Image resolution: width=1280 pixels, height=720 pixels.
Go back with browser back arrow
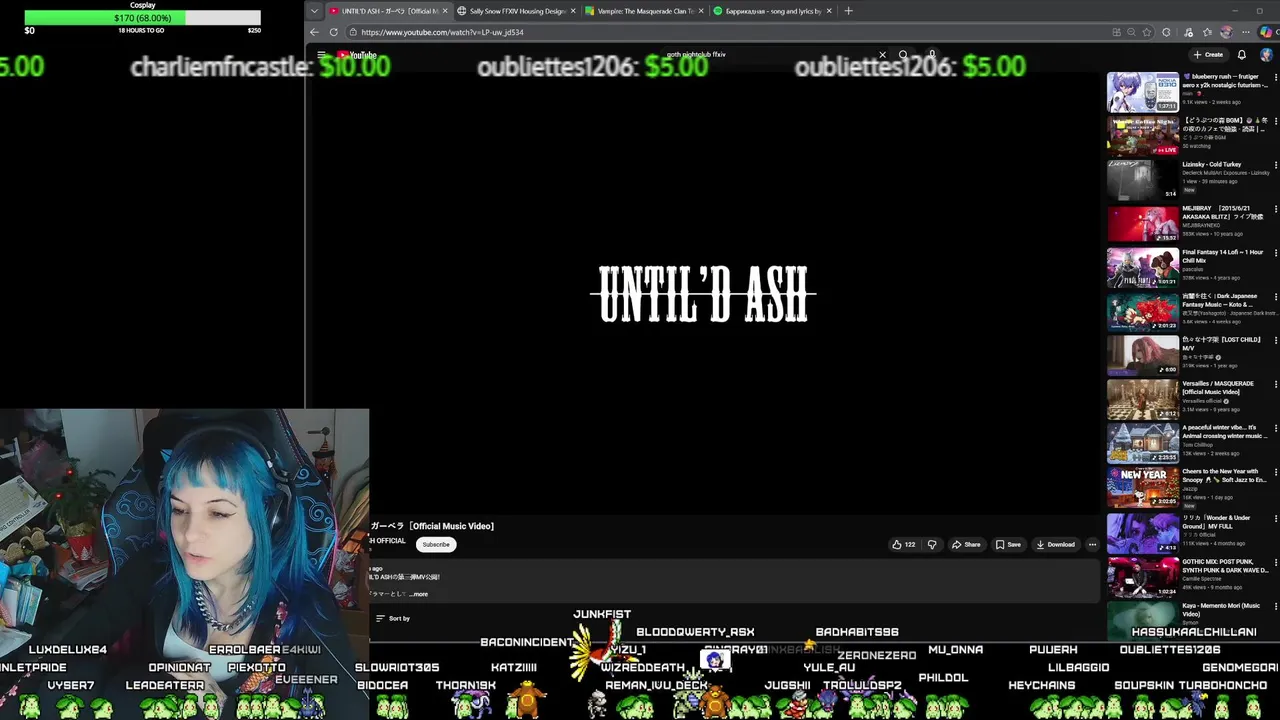(x=314, y=32)
